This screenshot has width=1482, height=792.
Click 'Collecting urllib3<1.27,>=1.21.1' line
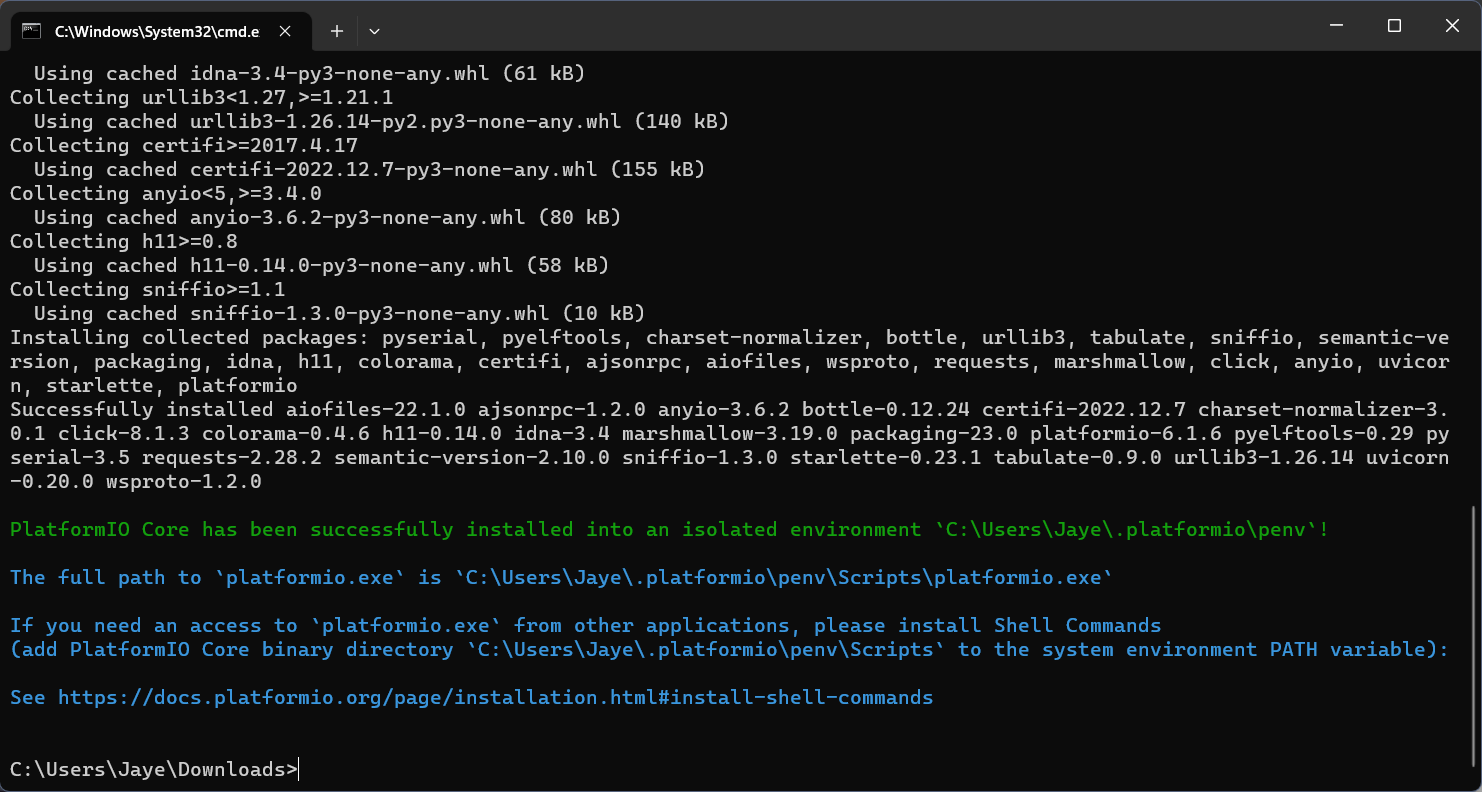tap(201, 97)
